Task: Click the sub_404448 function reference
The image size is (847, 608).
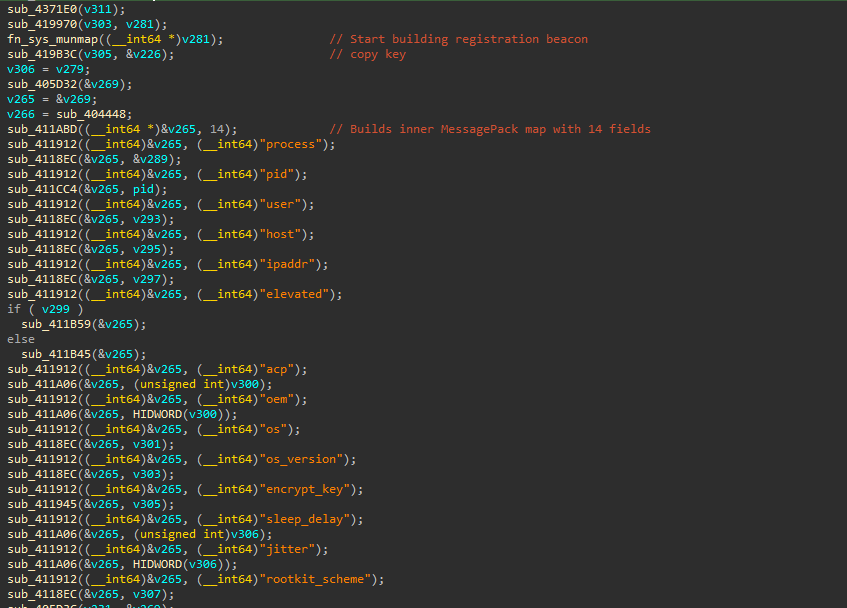Action: pyautogui.click(x=91, y=114)
